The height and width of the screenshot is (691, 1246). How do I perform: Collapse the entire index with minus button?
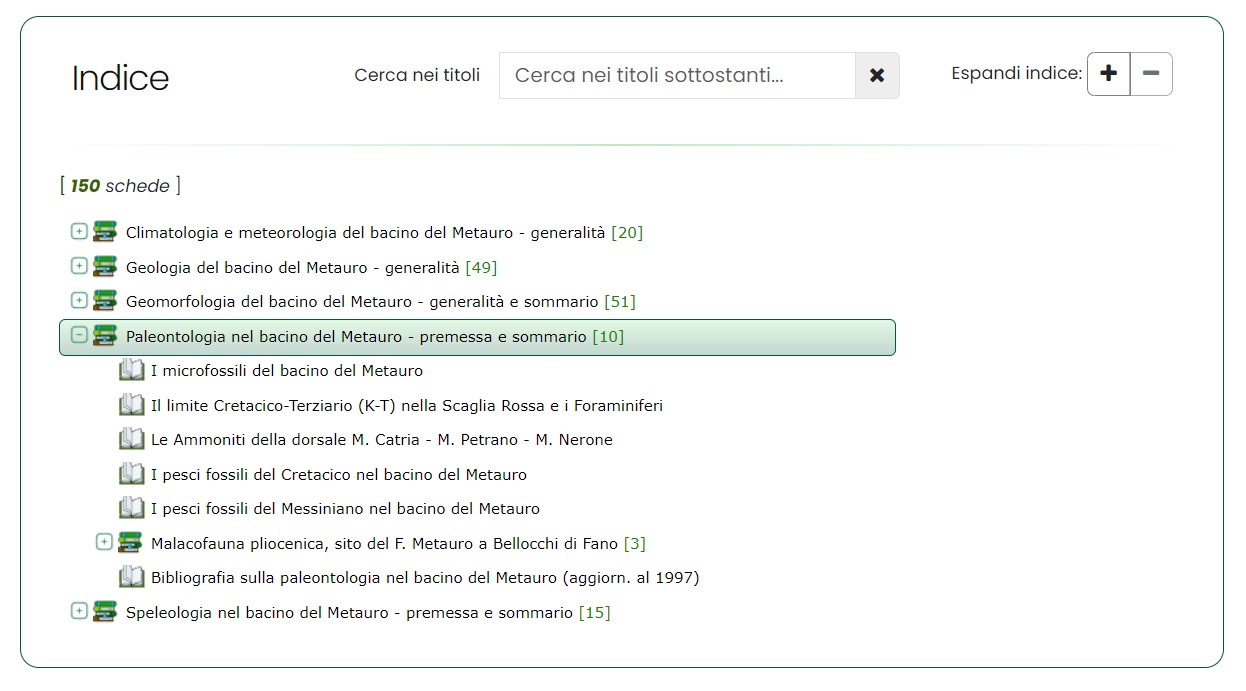(x=1151, y=74)
